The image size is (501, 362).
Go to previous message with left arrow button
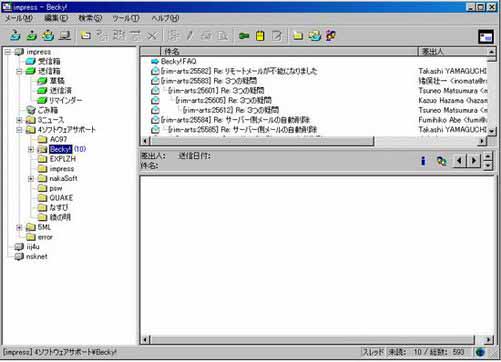coord(460,161)
